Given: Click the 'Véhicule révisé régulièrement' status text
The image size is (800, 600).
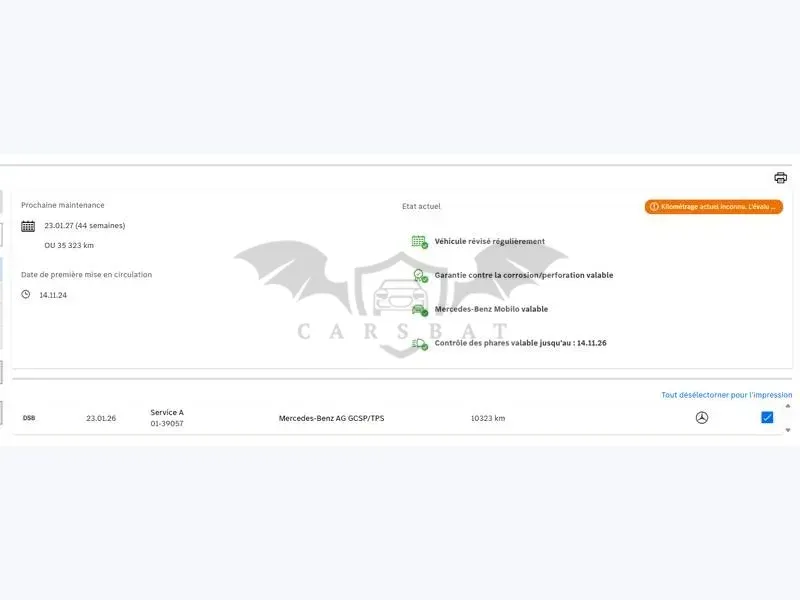Looking at the screenshot, I should [x=490, y=241].
